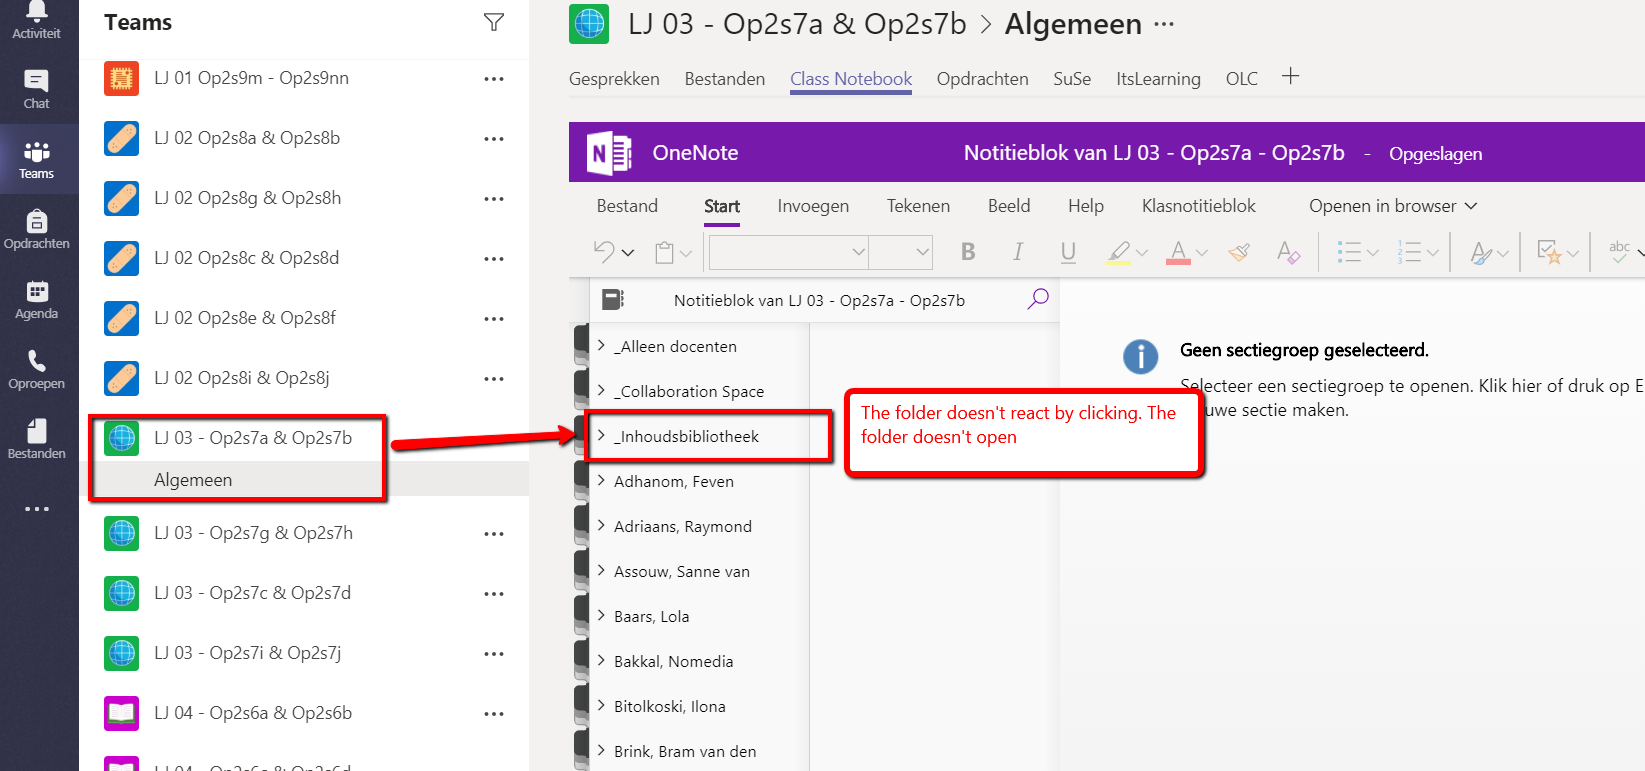Switch to the Bestanden channel tab
Screen dimensions: 1645x771
pos(725,79)
